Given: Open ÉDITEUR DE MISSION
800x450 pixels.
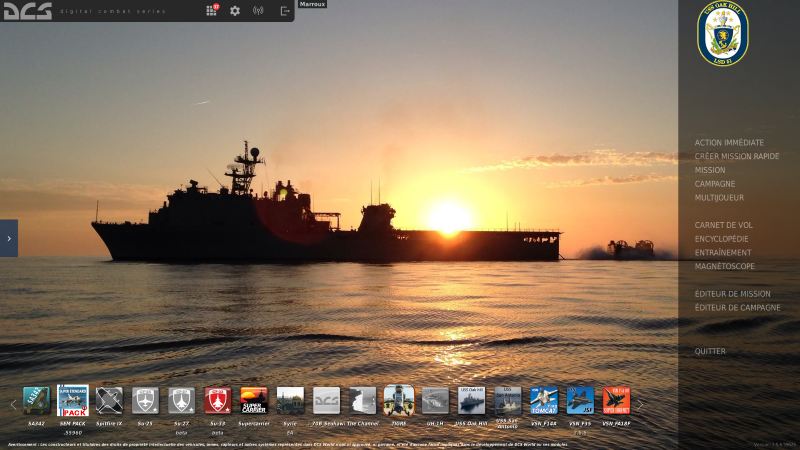Looking at the screenshot, I should pyautogui.click(x=732, y=294).
